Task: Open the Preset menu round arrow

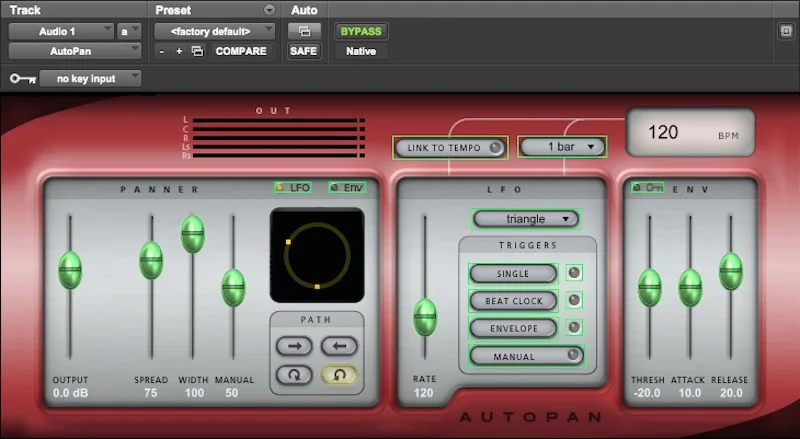Action: [269, 10]
